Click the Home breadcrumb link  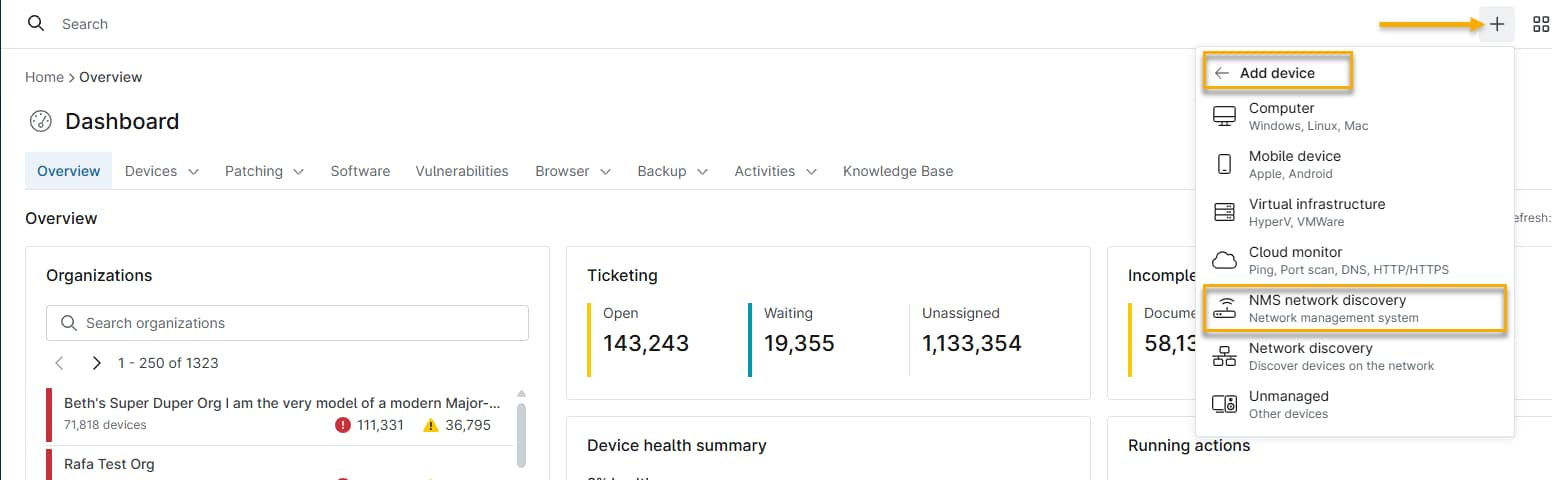44,77
